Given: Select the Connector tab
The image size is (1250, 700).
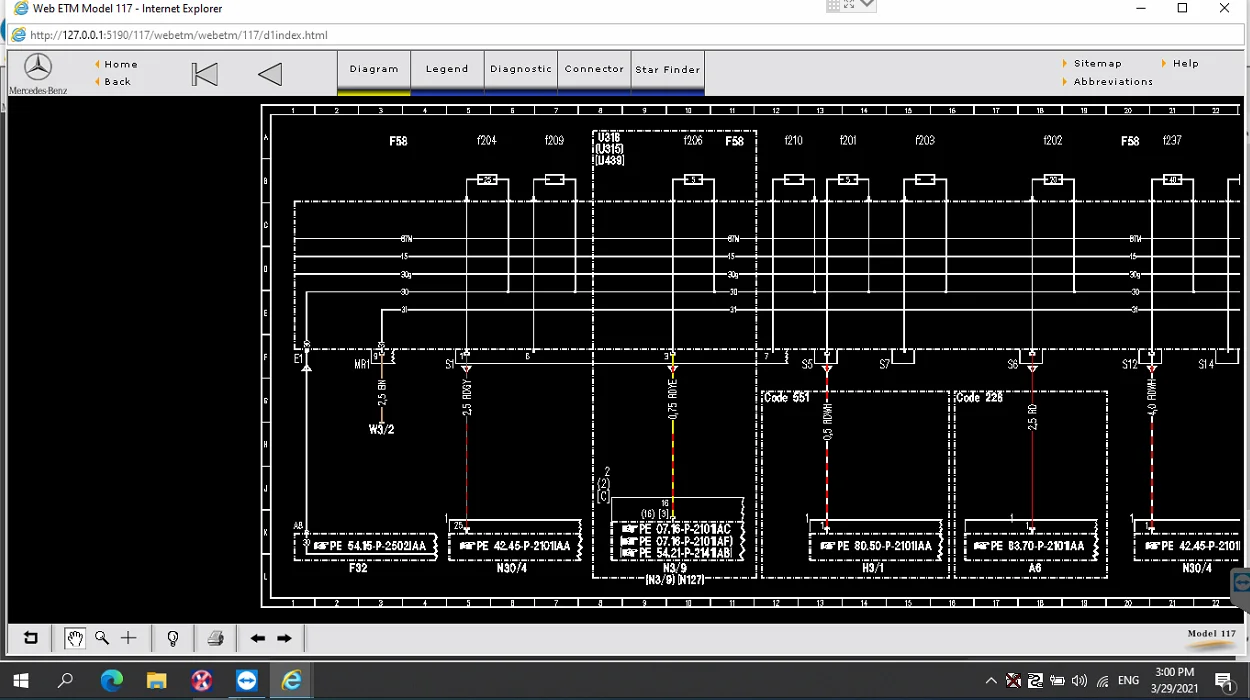Looking at the screenshot, I should [x=594, y=70].
